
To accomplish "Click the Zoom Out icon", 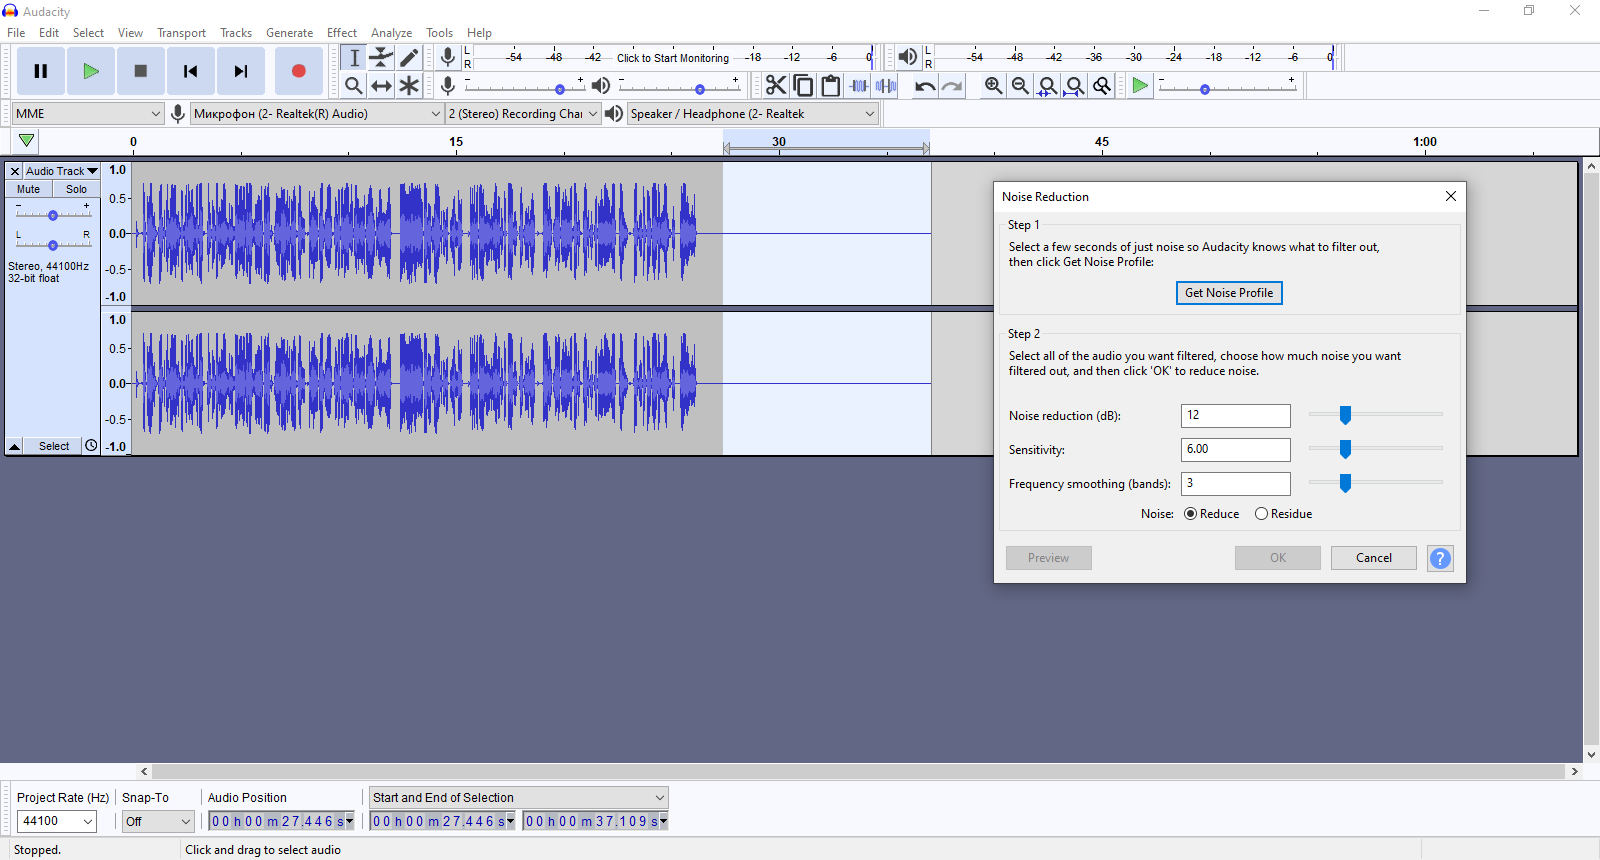I will click(x=1020, y=86).
